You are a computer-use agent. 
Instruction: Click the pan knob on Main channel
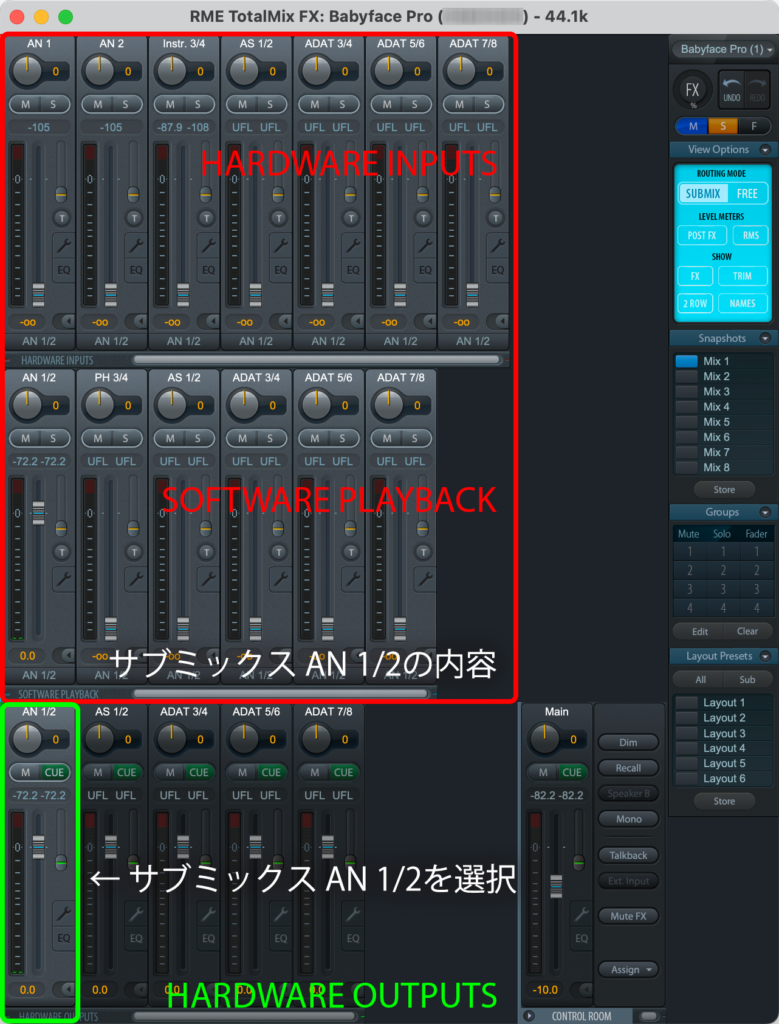(545, 740)
